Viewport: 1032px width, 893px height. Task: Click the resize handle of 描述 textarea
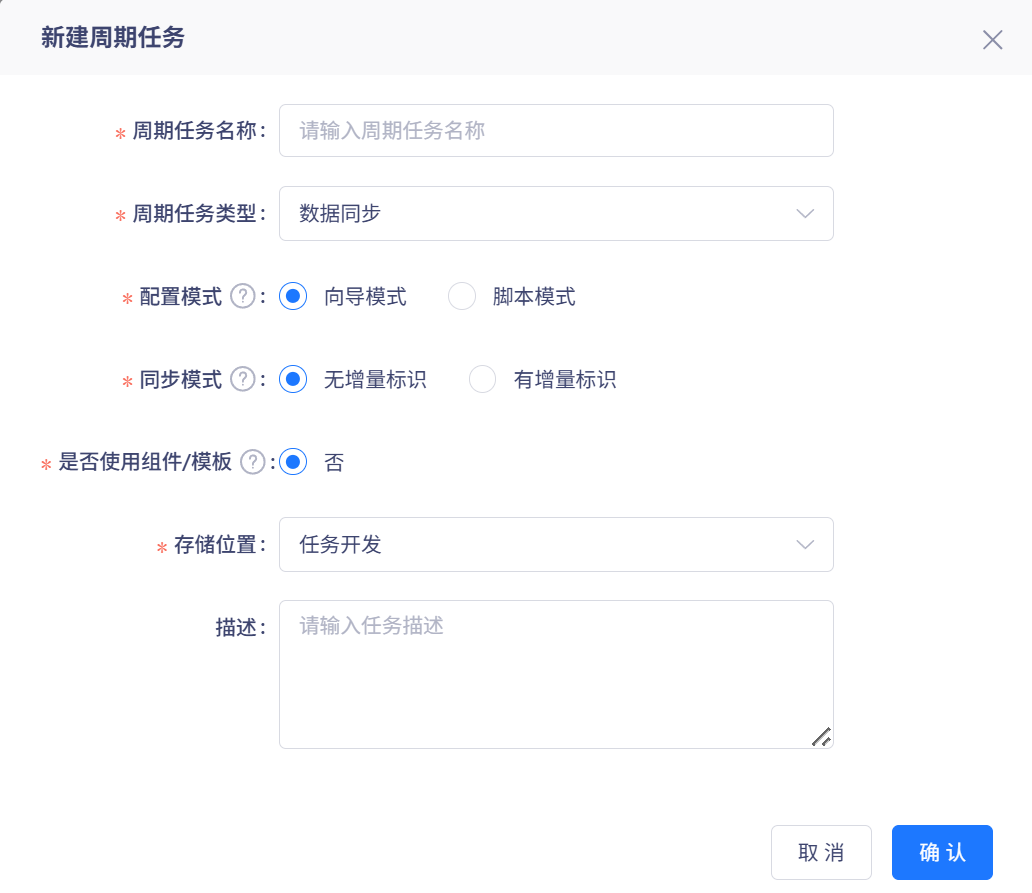[x=821, y=737]
